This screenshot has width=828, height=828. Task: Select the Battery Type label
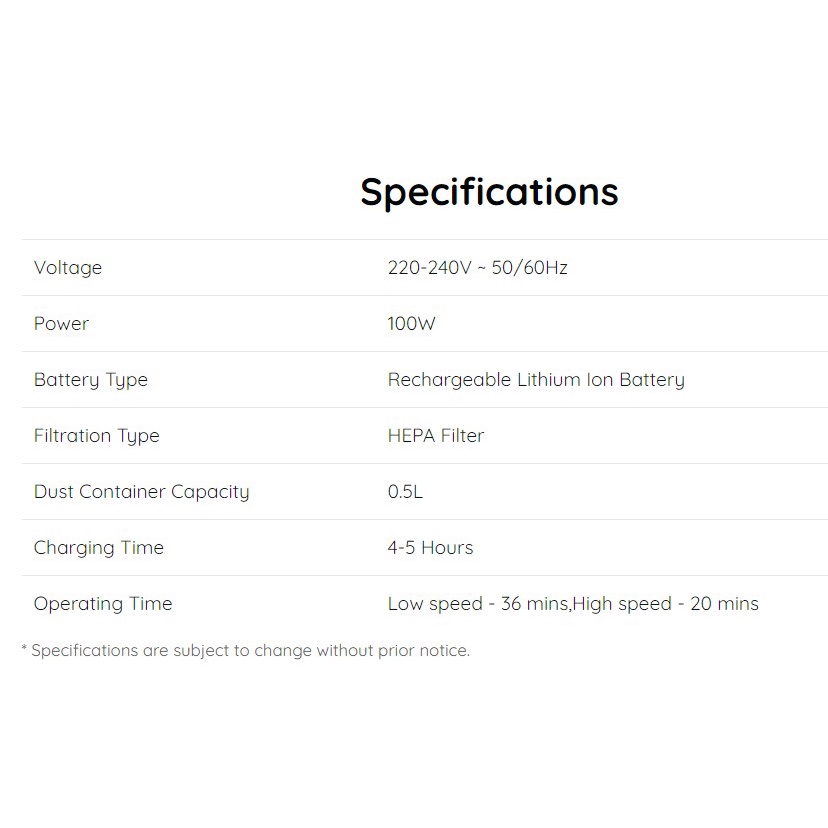point(91,380)
